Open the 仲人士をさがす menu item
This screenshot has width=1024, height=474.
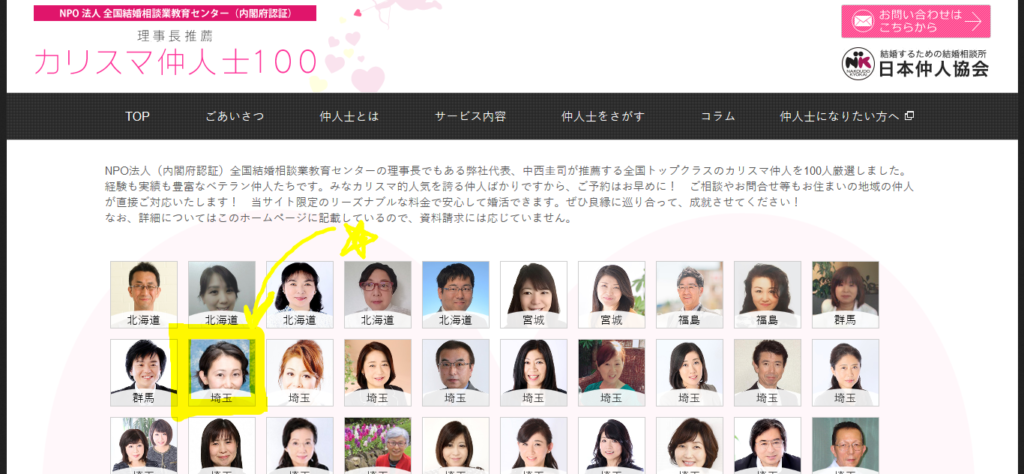(x=603, y=116)
